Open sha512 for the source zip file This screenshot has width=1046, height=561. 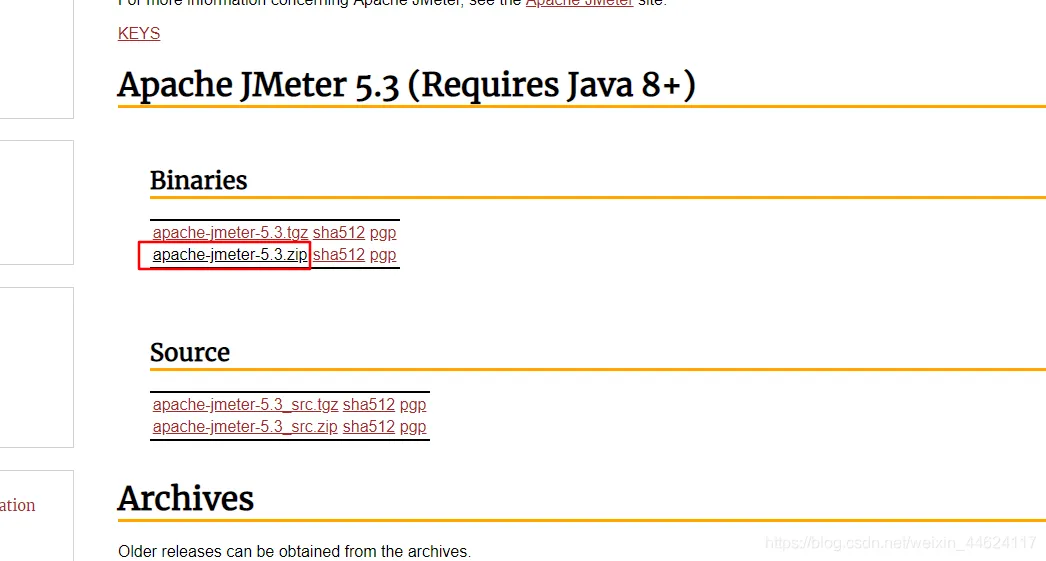coord(369,426)
